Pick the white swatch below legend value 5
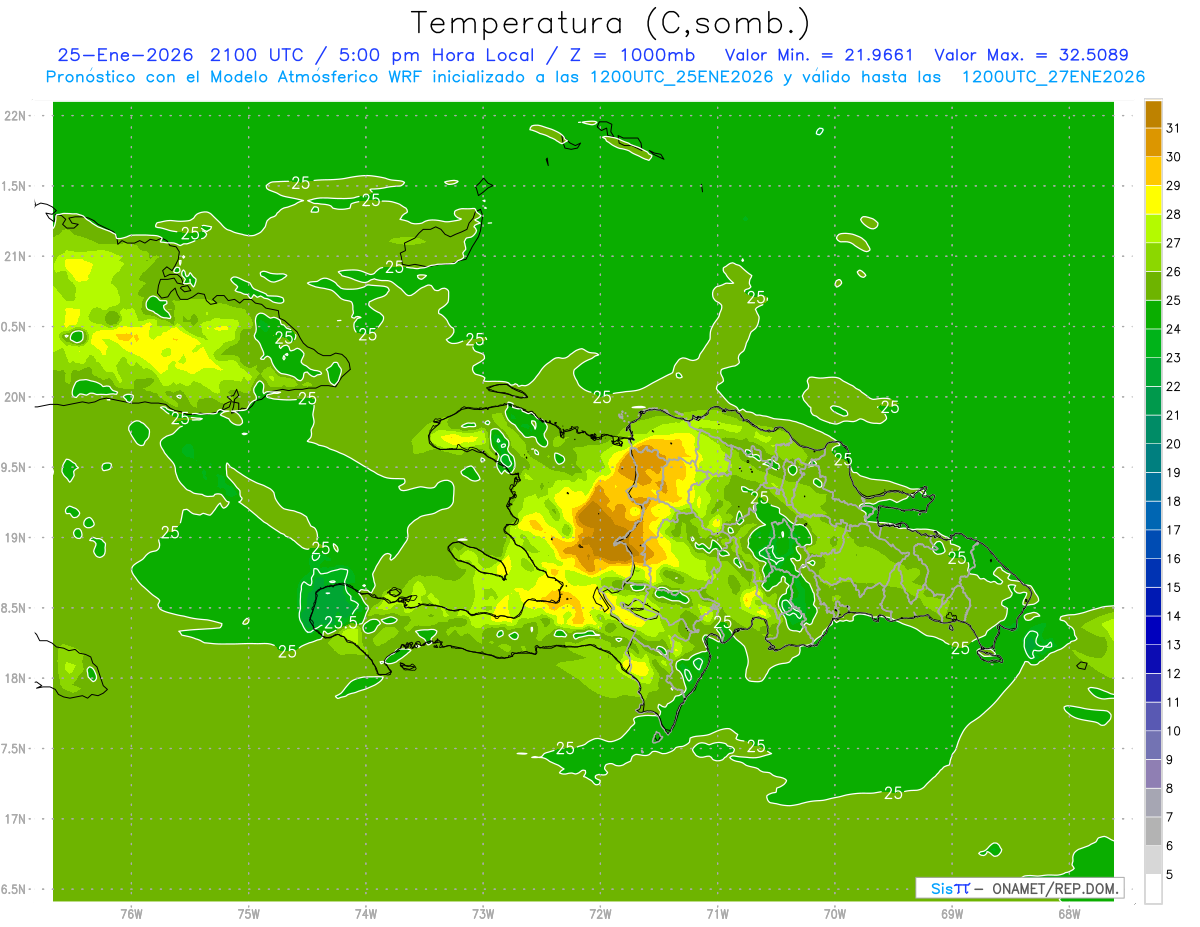Viewport: 1200px width, 927px height. (x=1153, y=889)
